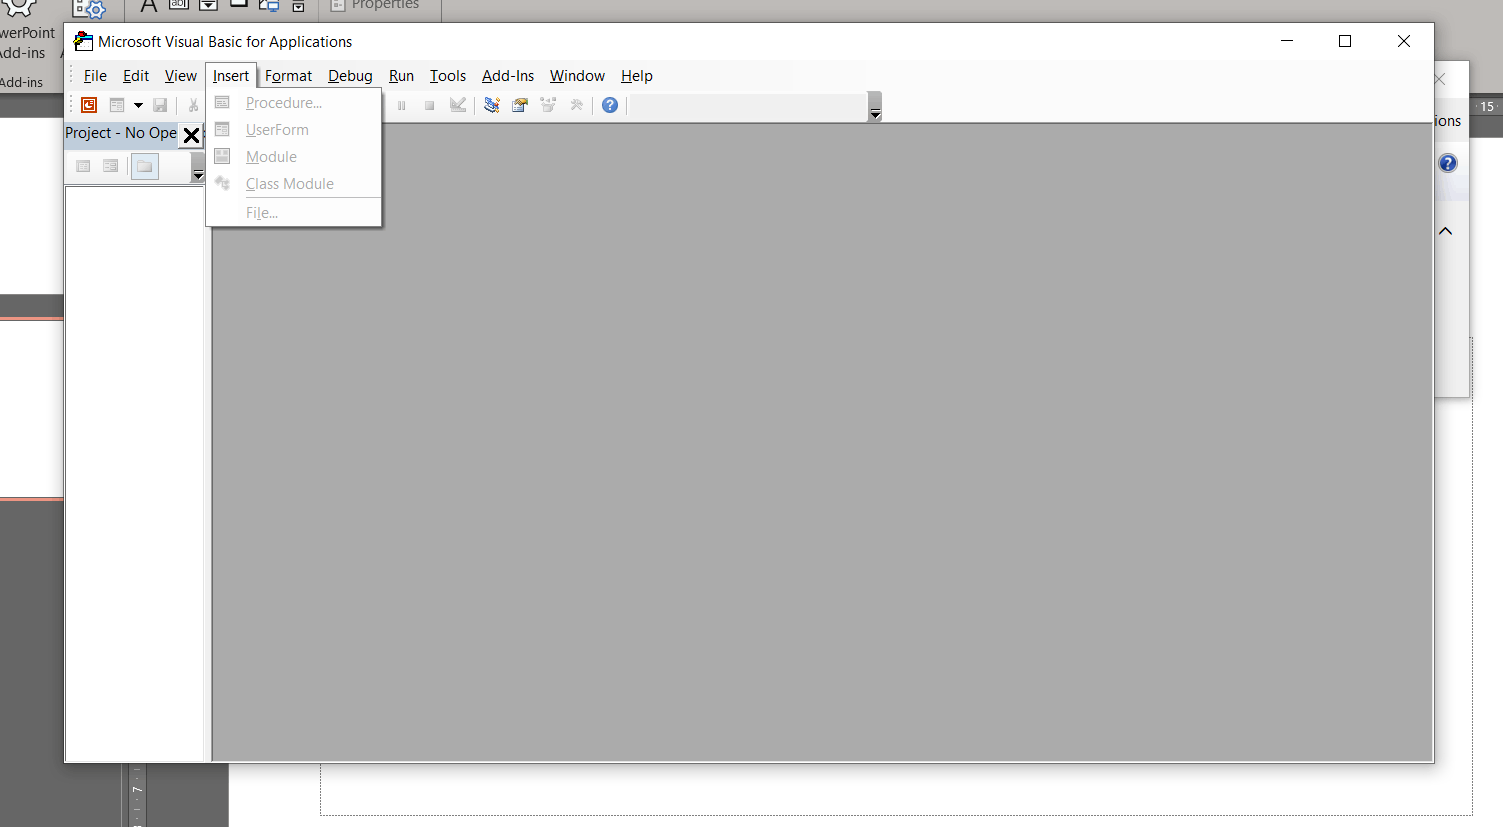Image resolution: width=1503 pixels, height=827 pixels.
Task: Insert a new Module from the menu
Action: tap(270, 156)
